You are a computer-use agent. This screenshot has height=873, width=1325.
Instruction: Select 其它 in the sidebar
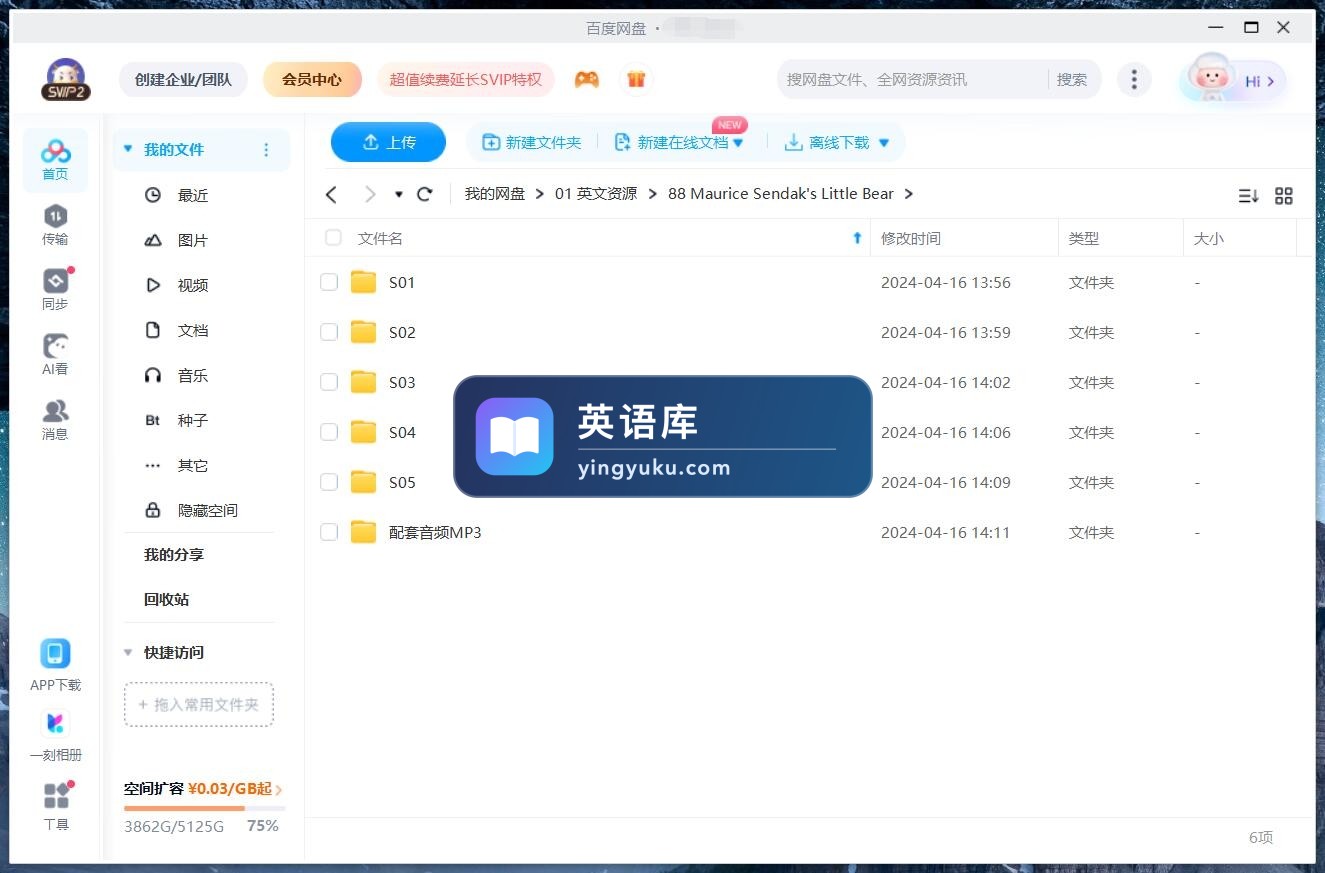click(x=193, y=465)
